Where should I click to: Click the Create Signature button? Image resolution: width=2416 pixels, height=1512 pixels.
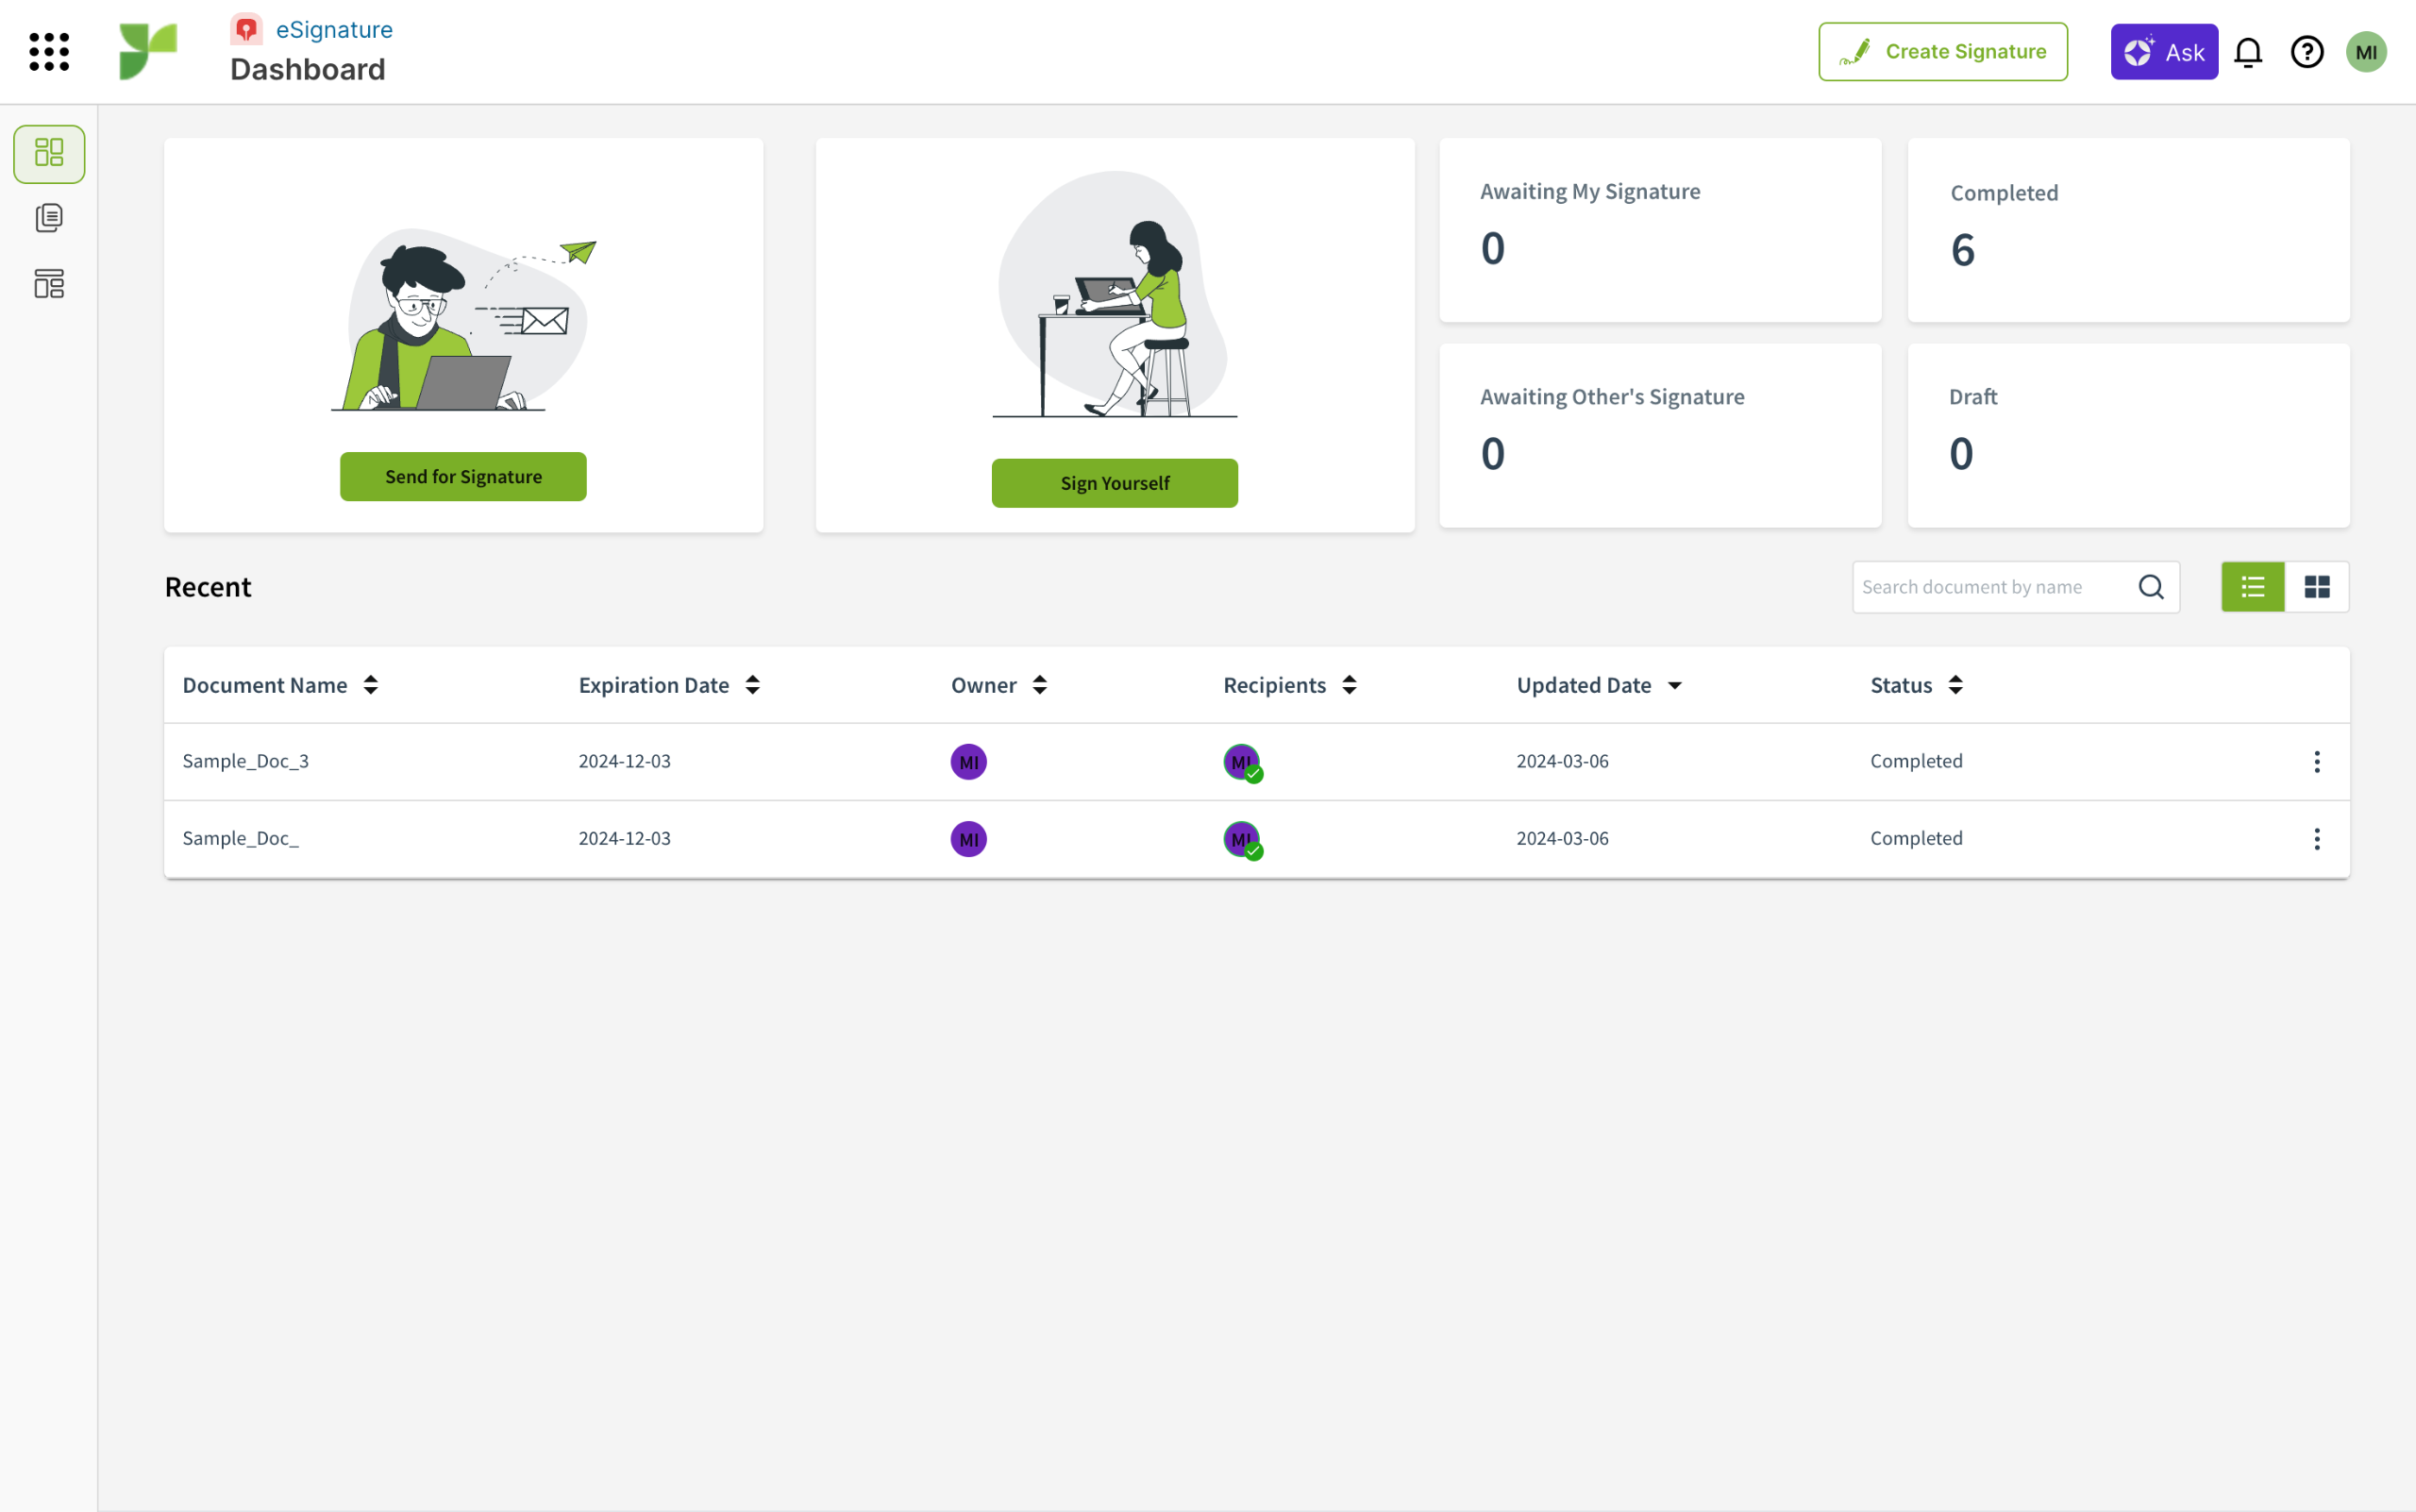[1942, 52]
